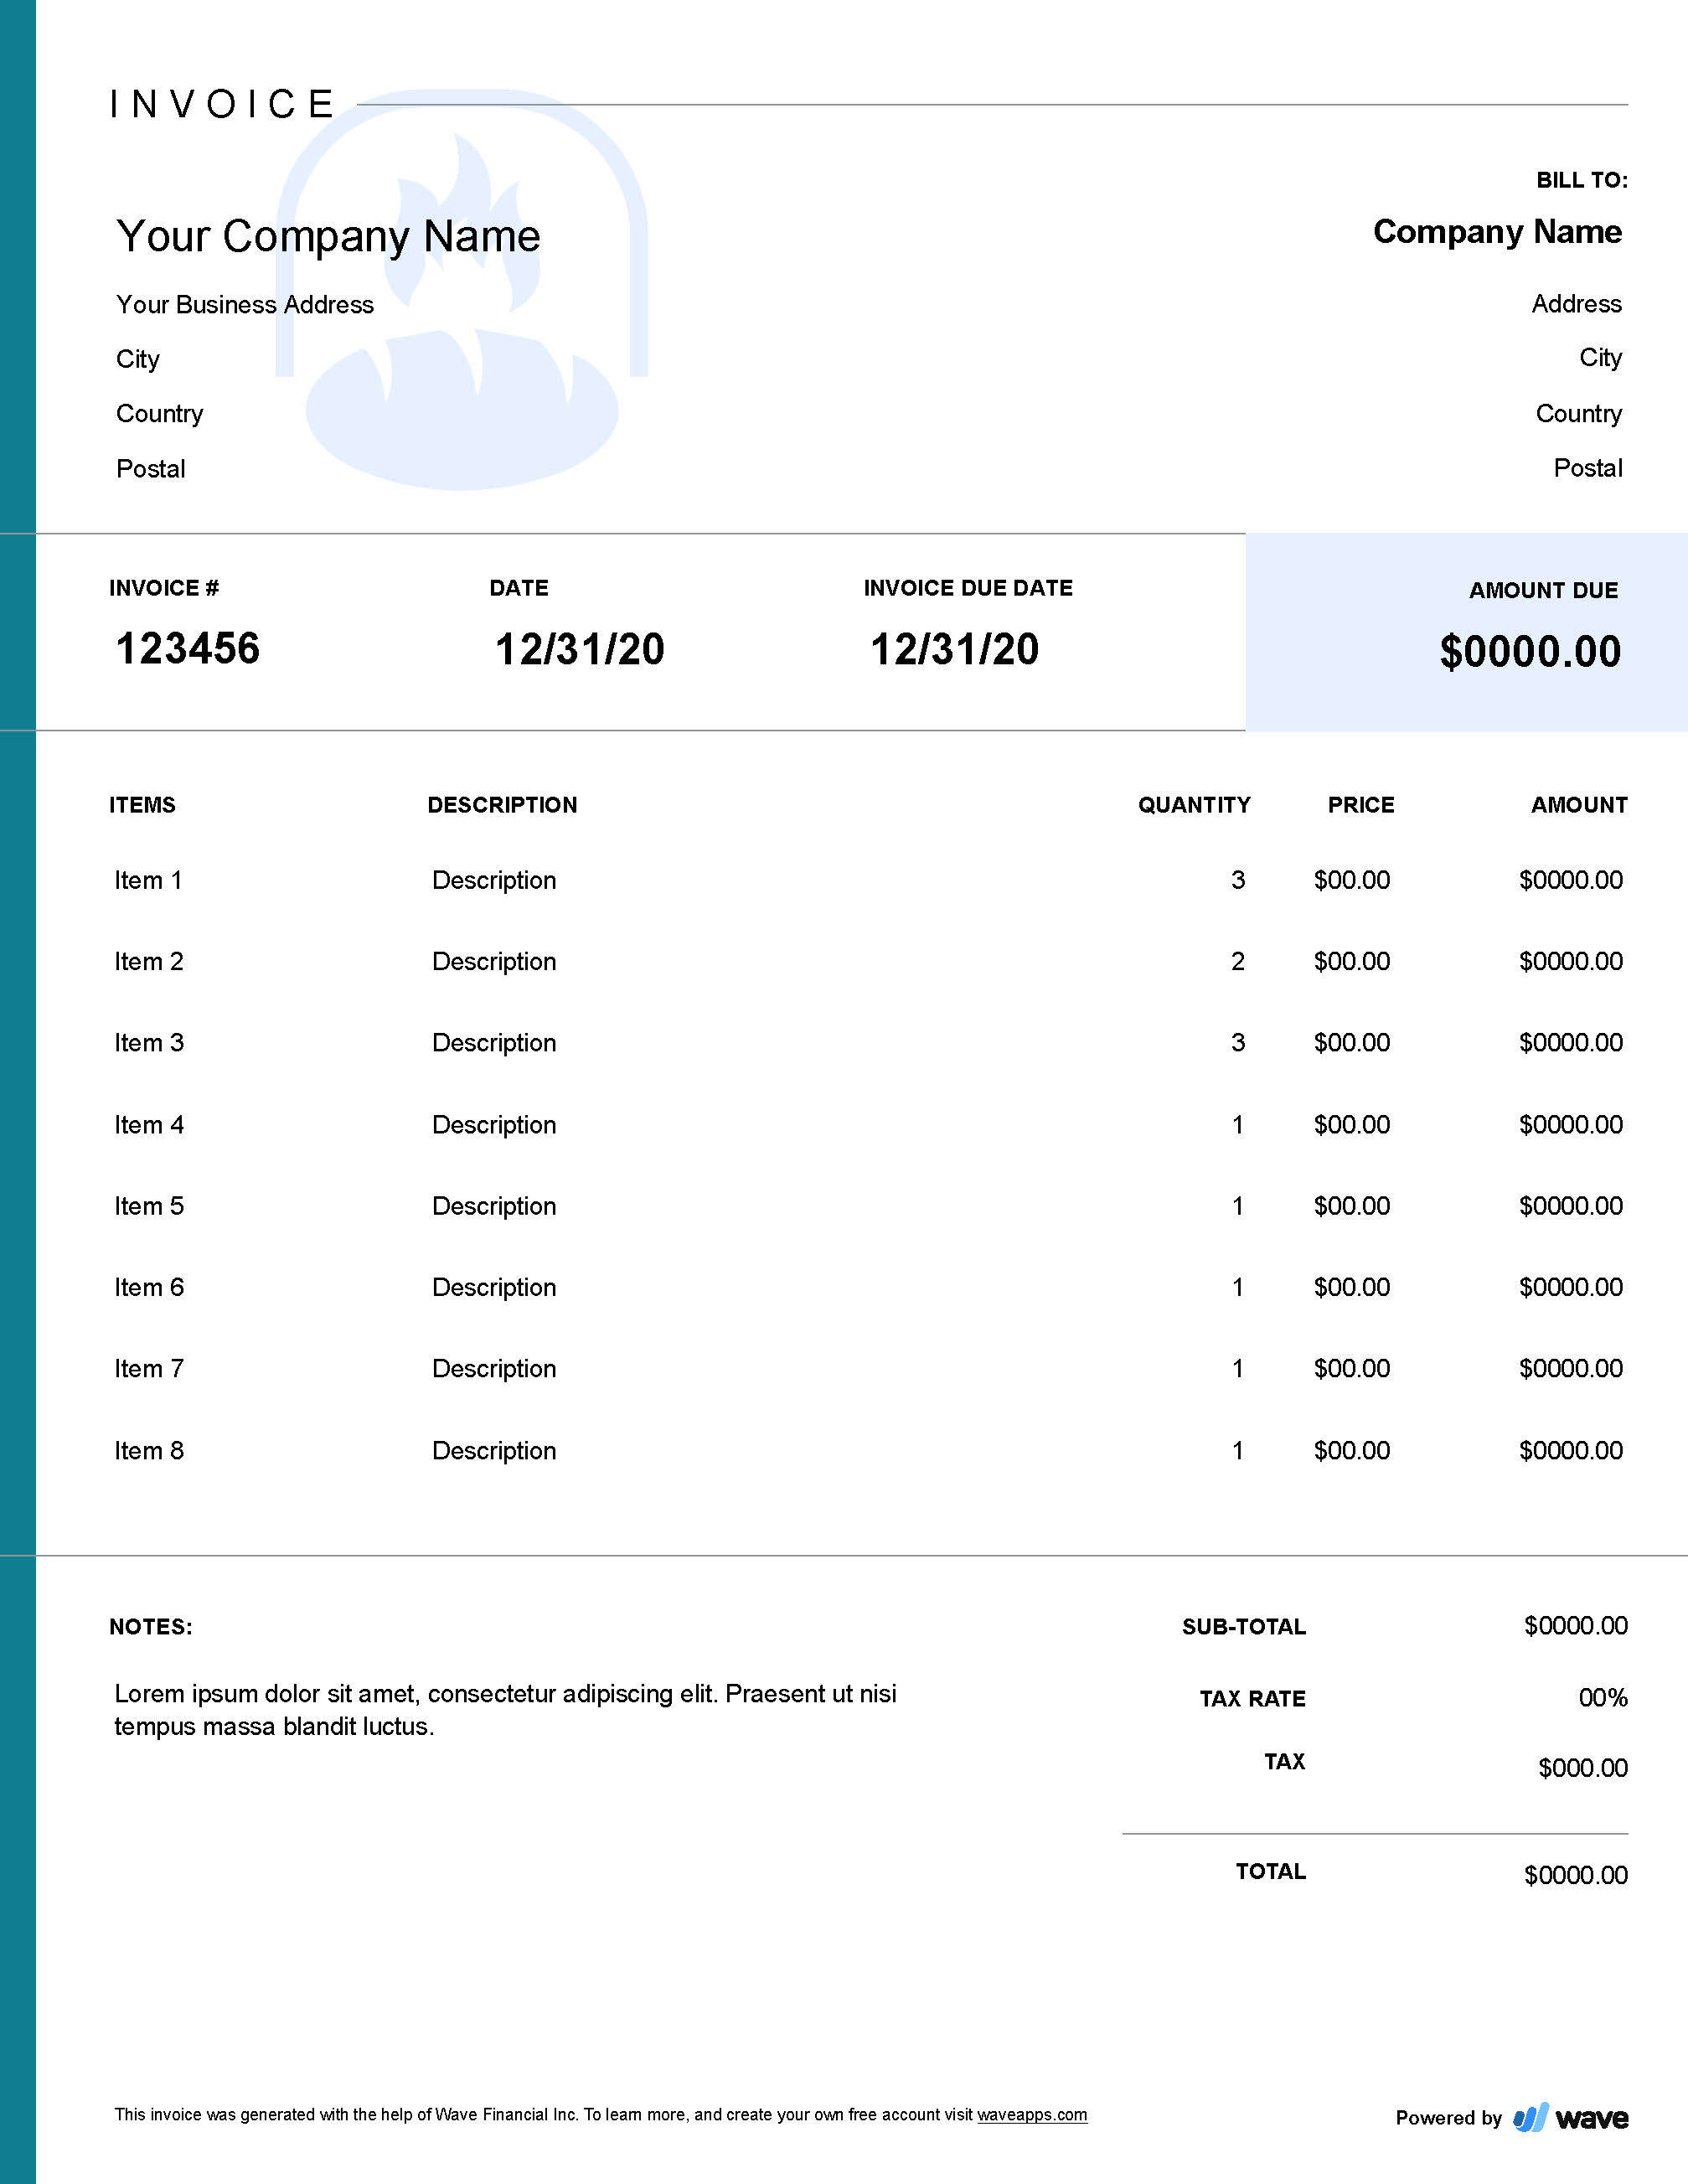Click the DESCRIPTION column header

502,805
